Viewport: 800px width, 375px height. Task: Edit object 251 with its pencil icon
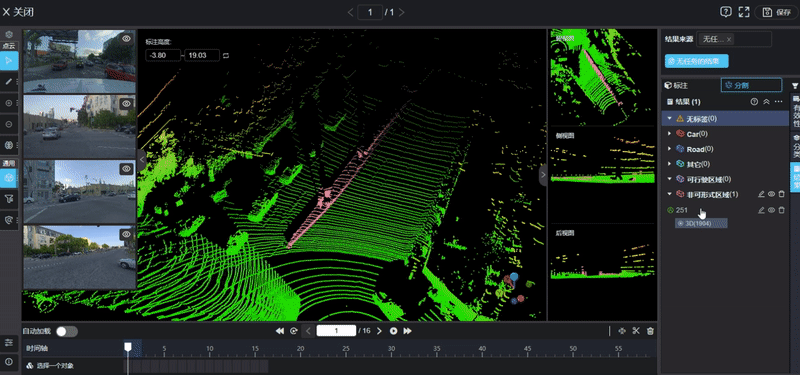761,210
